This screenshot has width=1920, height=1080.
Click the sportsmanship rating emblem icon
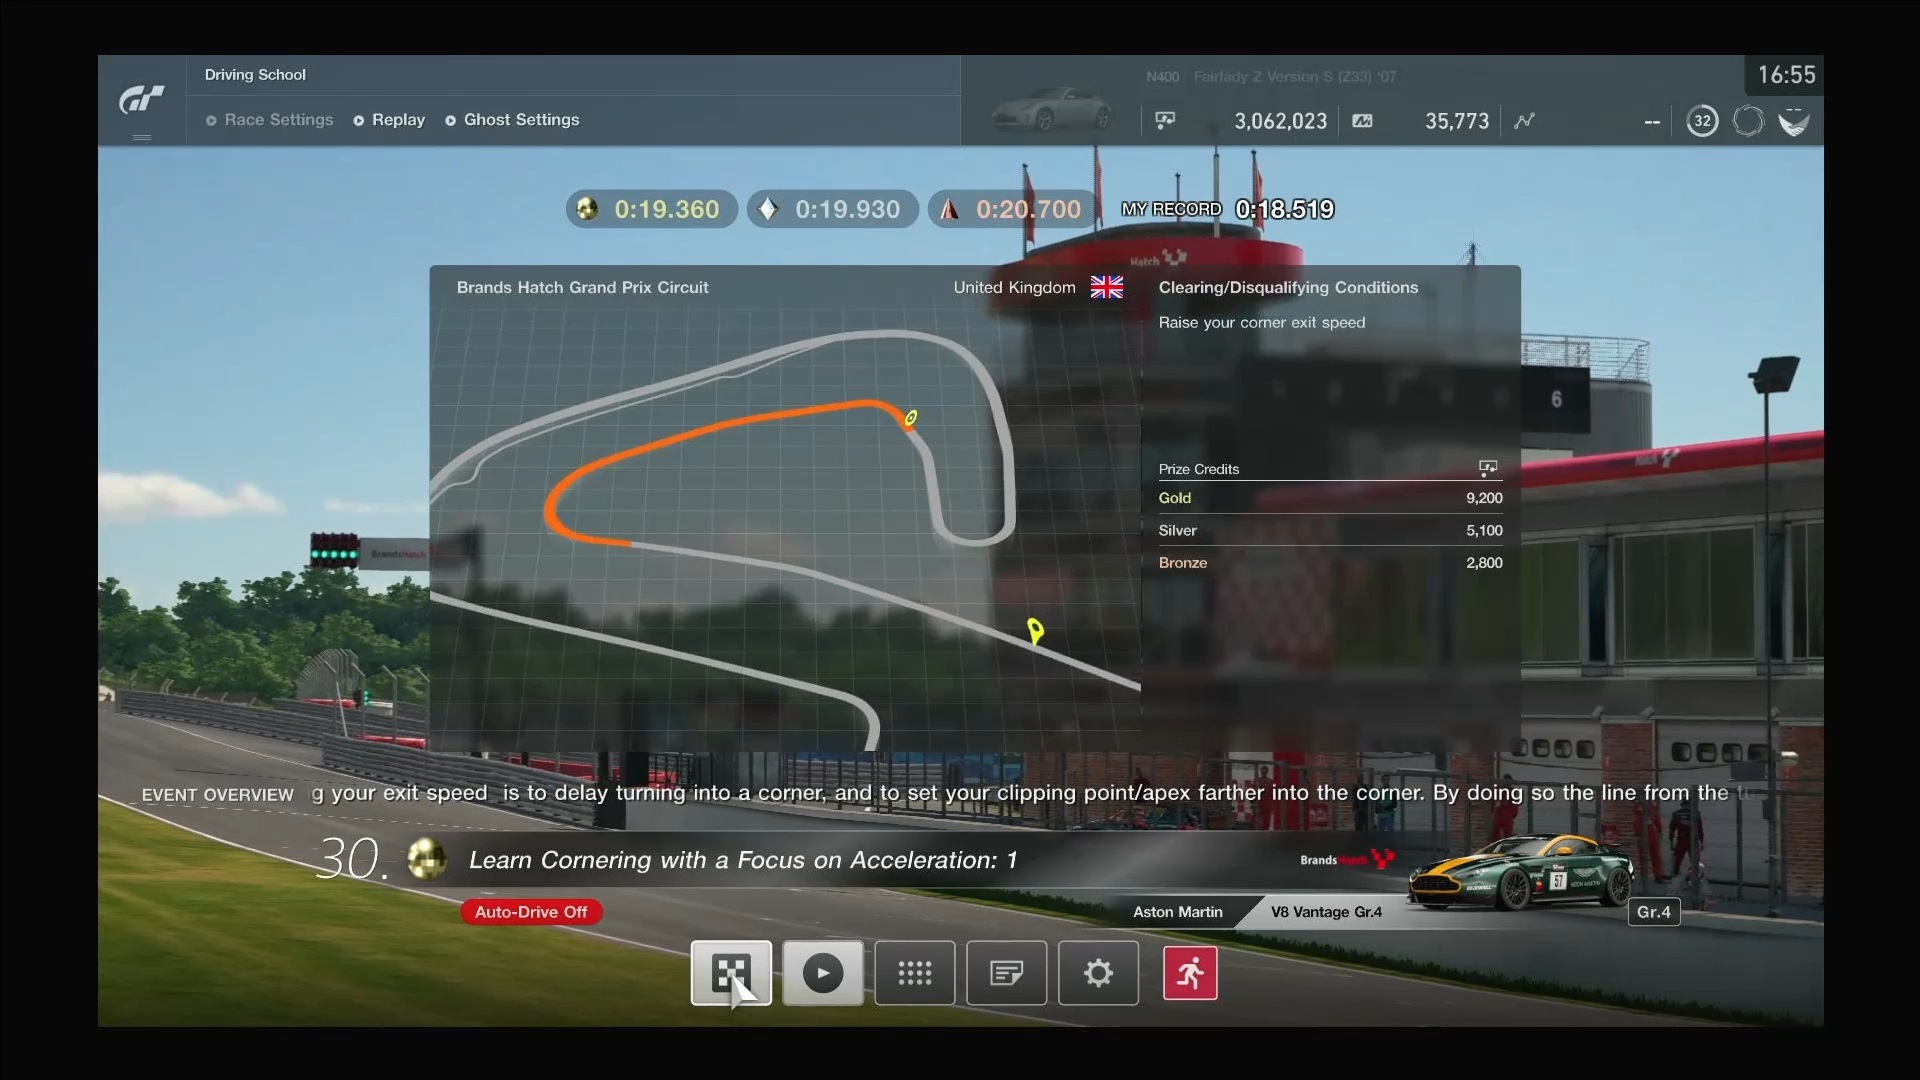pyautogui.click(x=1794, y=122)
